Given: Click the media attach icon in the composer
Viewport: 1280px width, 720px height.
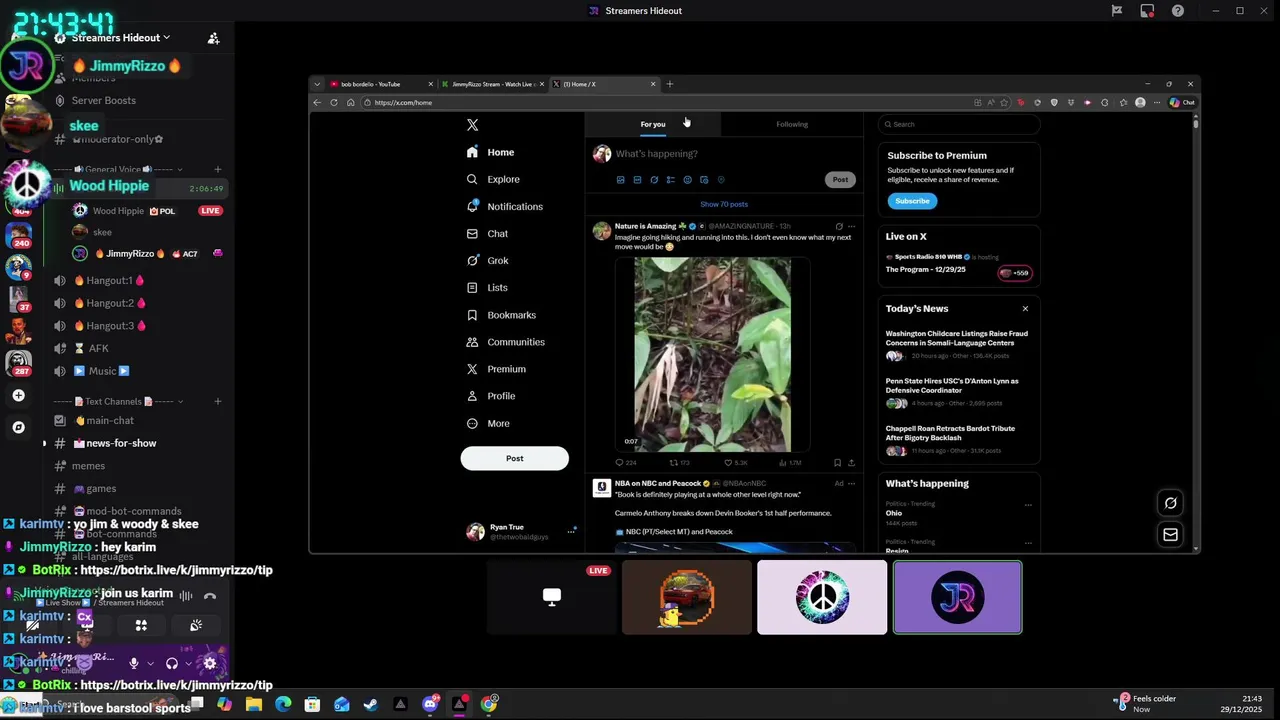Looking at the screenshot, I should (x=620, y=180).
